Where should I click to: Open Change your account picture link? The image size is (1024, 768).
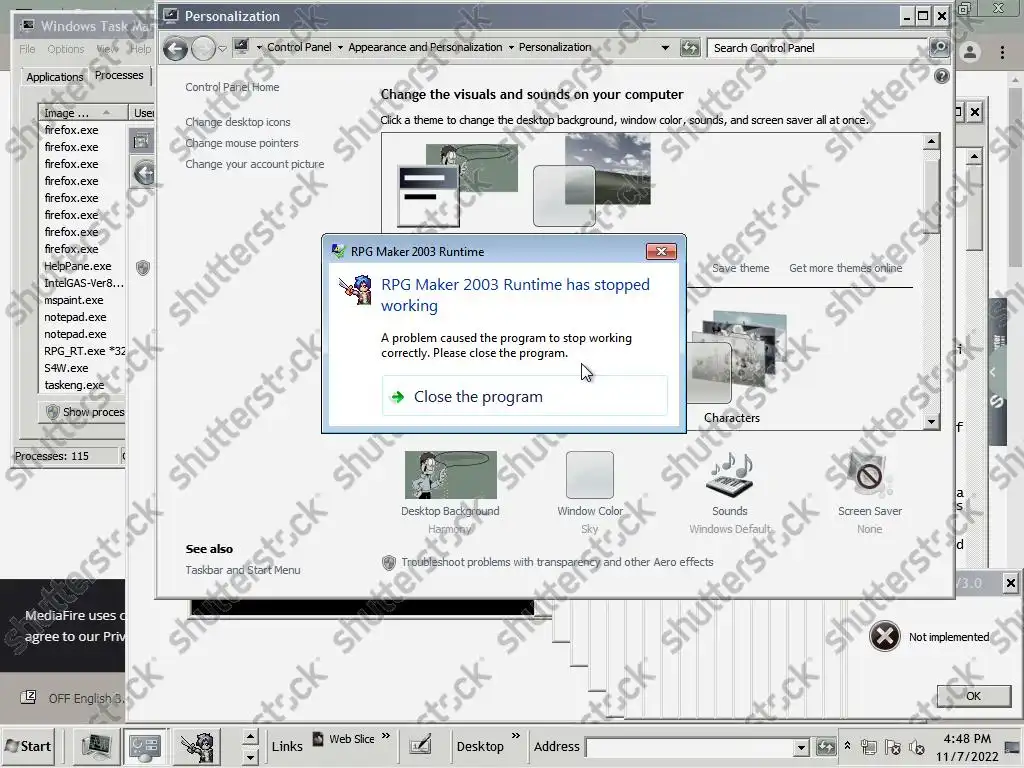point(255,164)
